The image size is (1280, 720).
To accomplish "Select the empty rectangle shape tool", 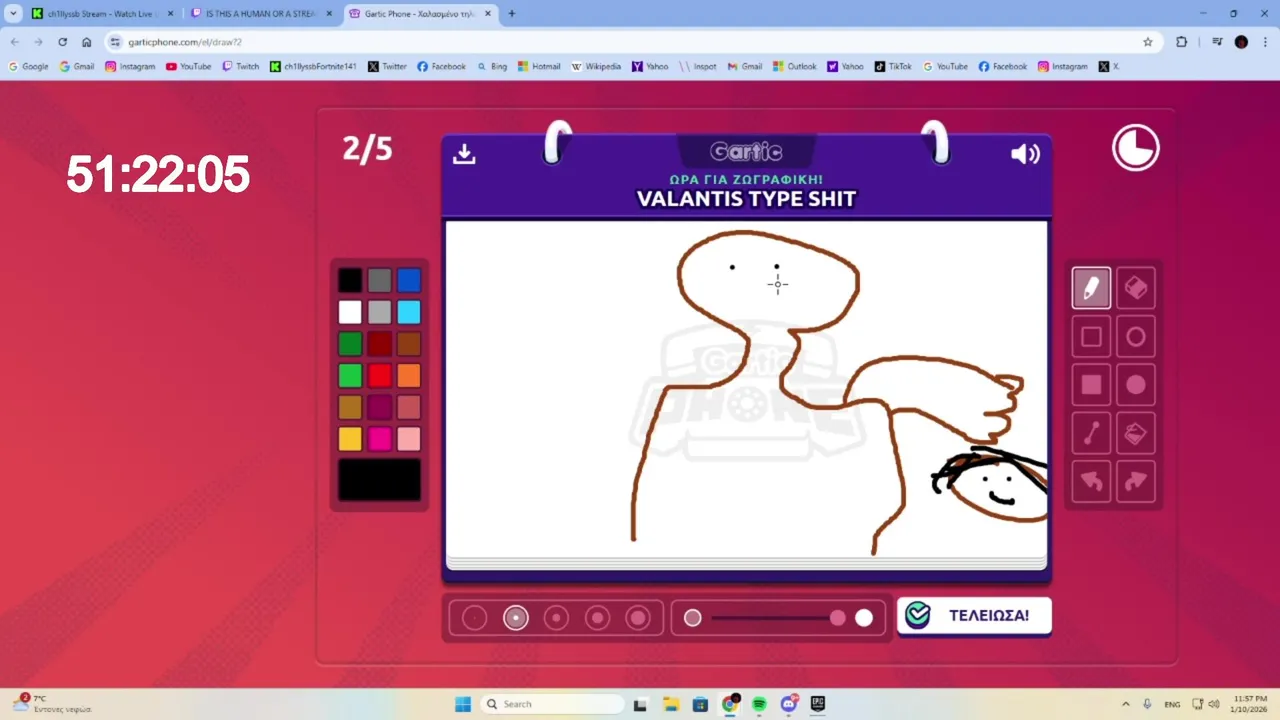I will (1091, 337).
